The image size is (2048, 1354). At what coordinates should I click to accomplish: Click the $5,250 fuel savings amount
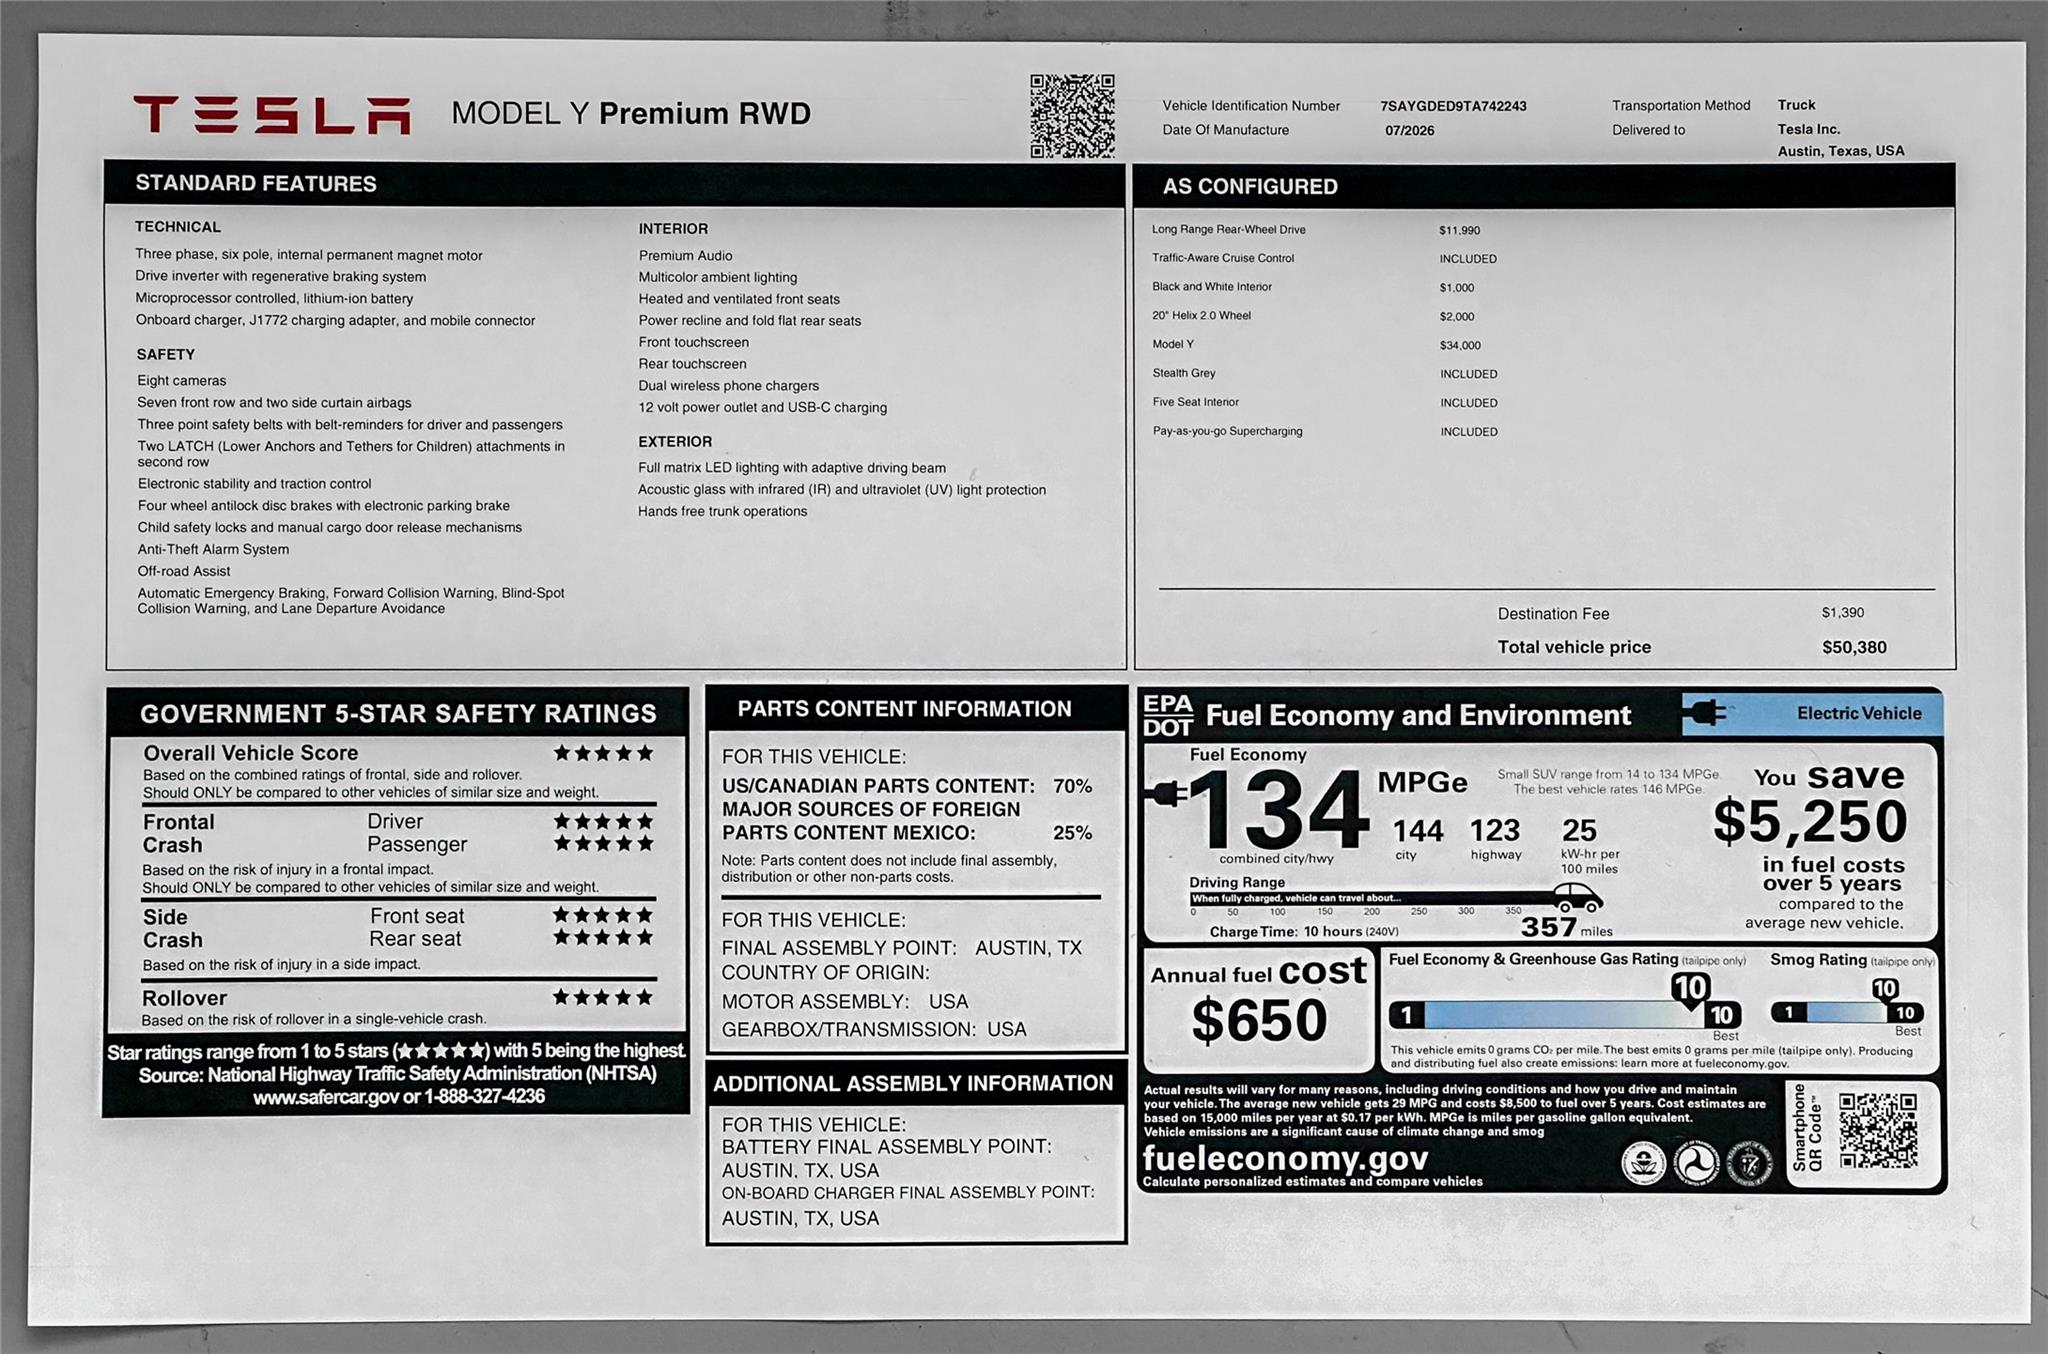tap(1810, 821)
